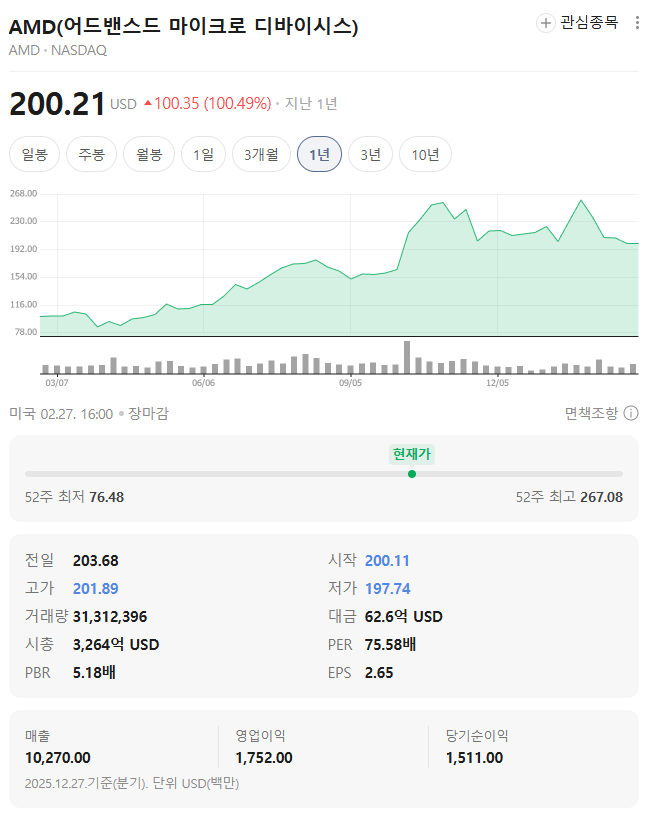This screenshot has width=651, height=817.
Task: Select the 1일 chart range
Action: click(203, 154)
